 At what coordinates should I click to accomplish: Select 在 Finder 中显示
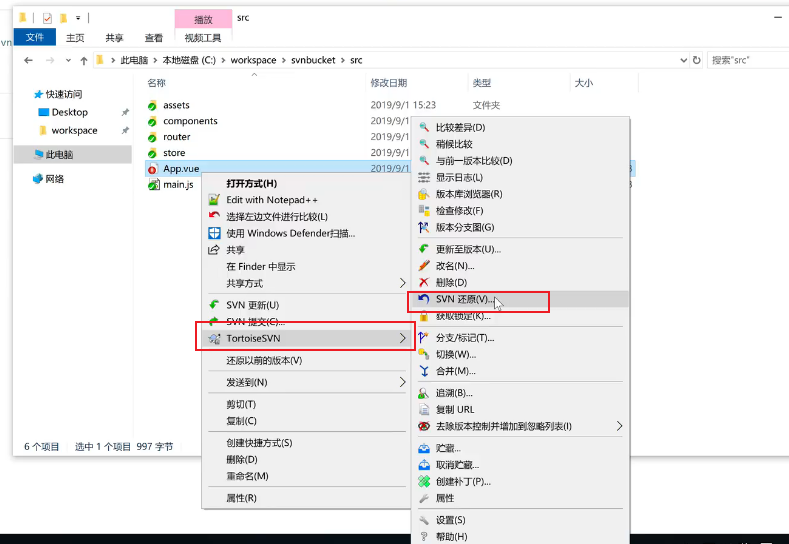point(261,267)
